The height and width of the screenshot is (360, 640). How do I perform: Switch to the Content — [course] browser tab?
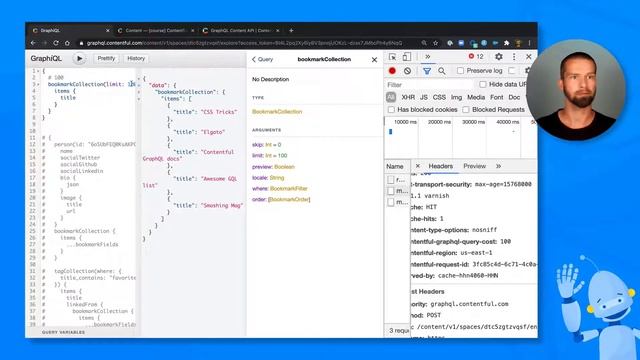tap(155, 30)
